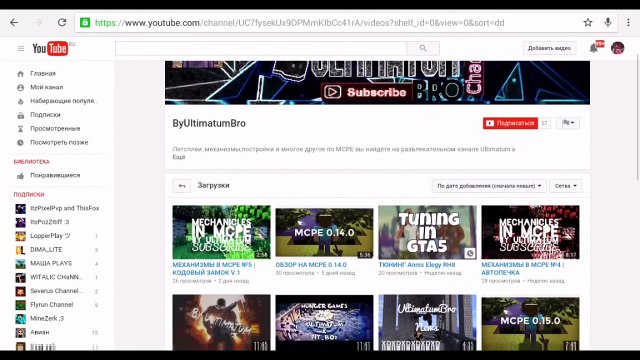Click the Главная home icon

click(20, 74)
